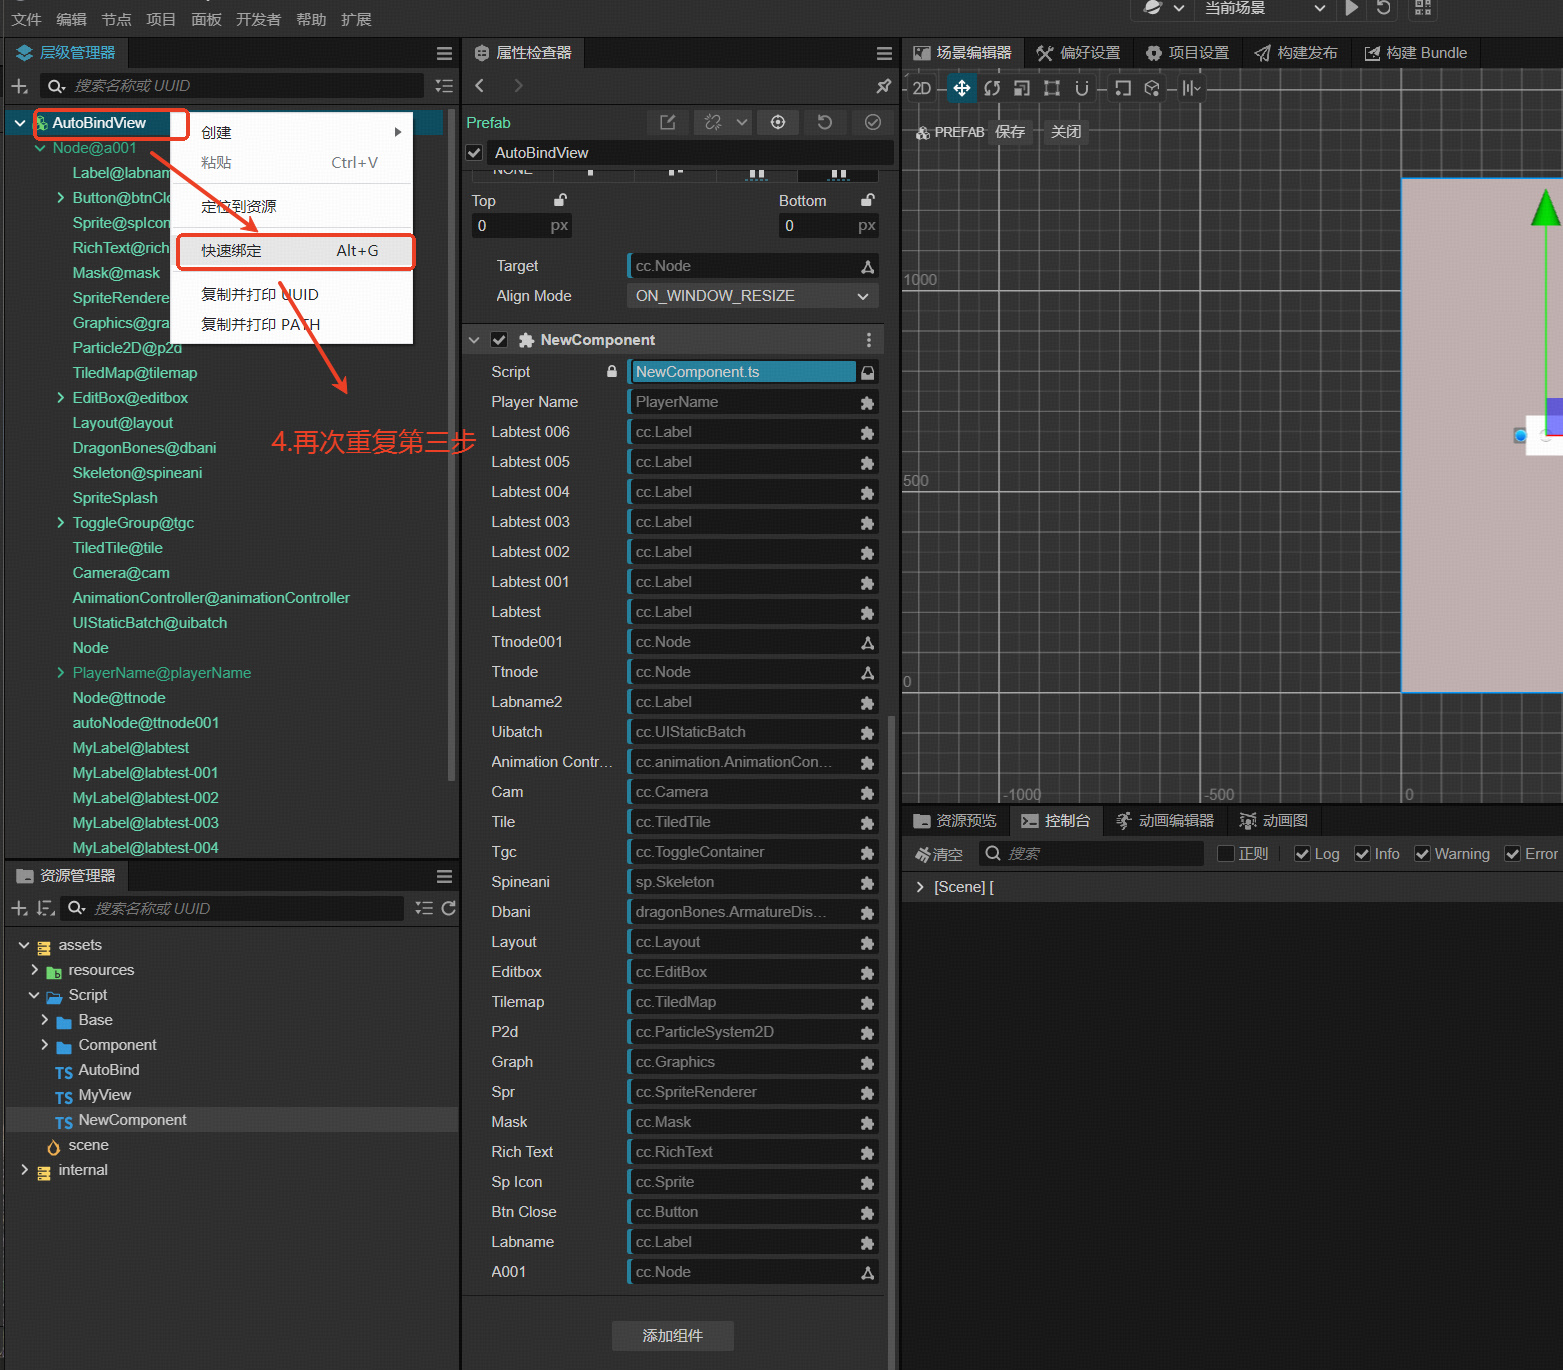Screen dimensions: 1563x1370
Task: Select the rotate gizmo tool in scene toolbar
Action: pyautogui.click(x=991, y=88)
